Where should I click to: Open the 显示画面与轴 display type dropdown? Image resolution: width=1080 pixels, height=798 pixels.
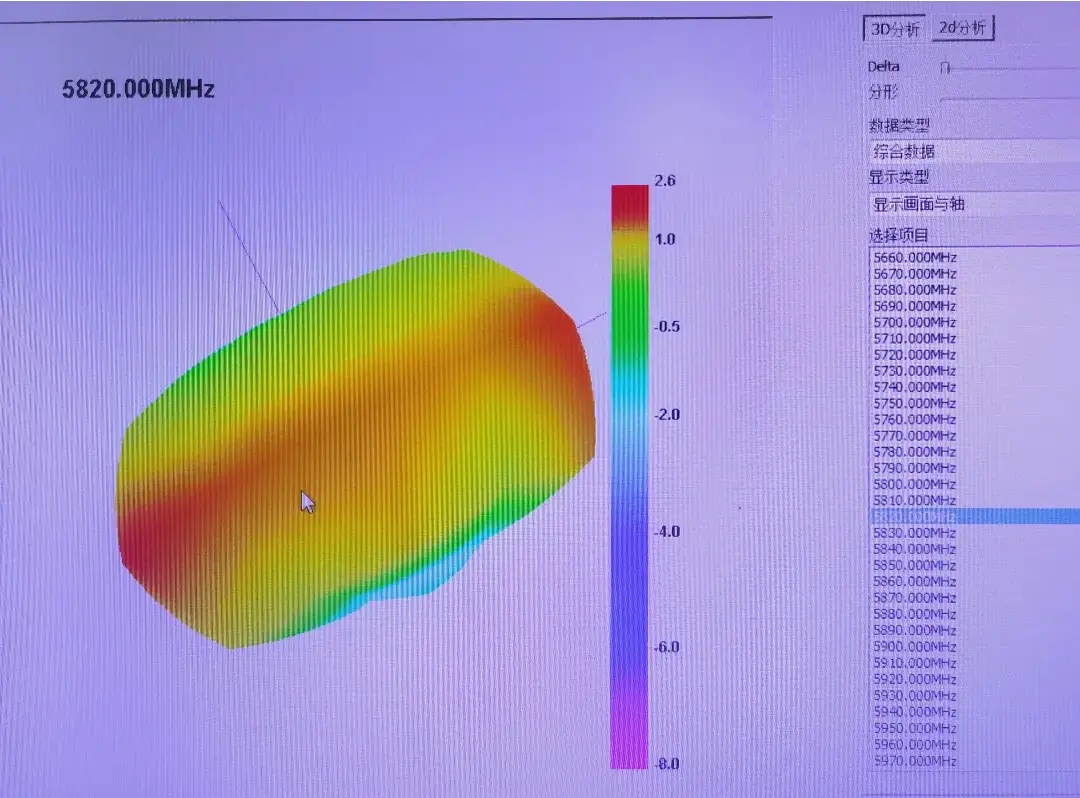point(974,204)
